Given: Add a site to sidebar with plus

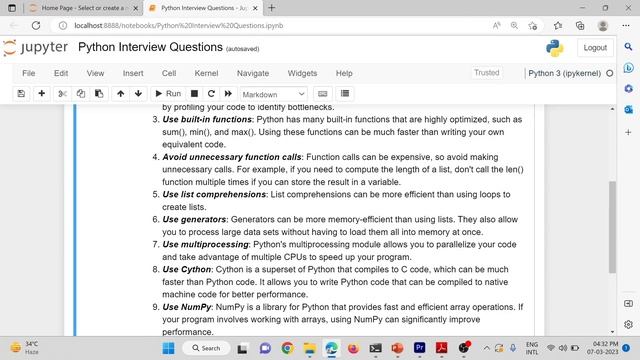Looking at the screenshot, I should (629, 132).
